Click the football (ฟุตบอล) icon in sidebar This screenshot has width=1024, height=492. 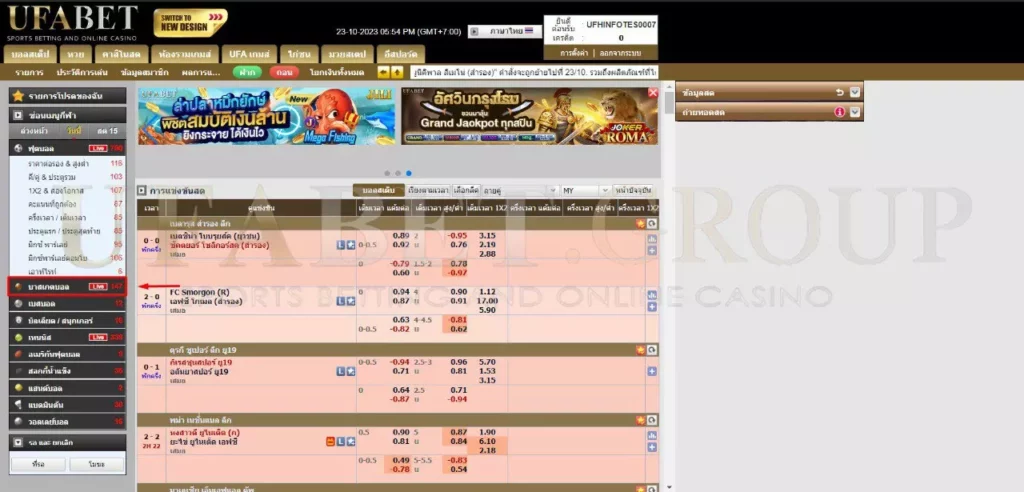[18, 147]
